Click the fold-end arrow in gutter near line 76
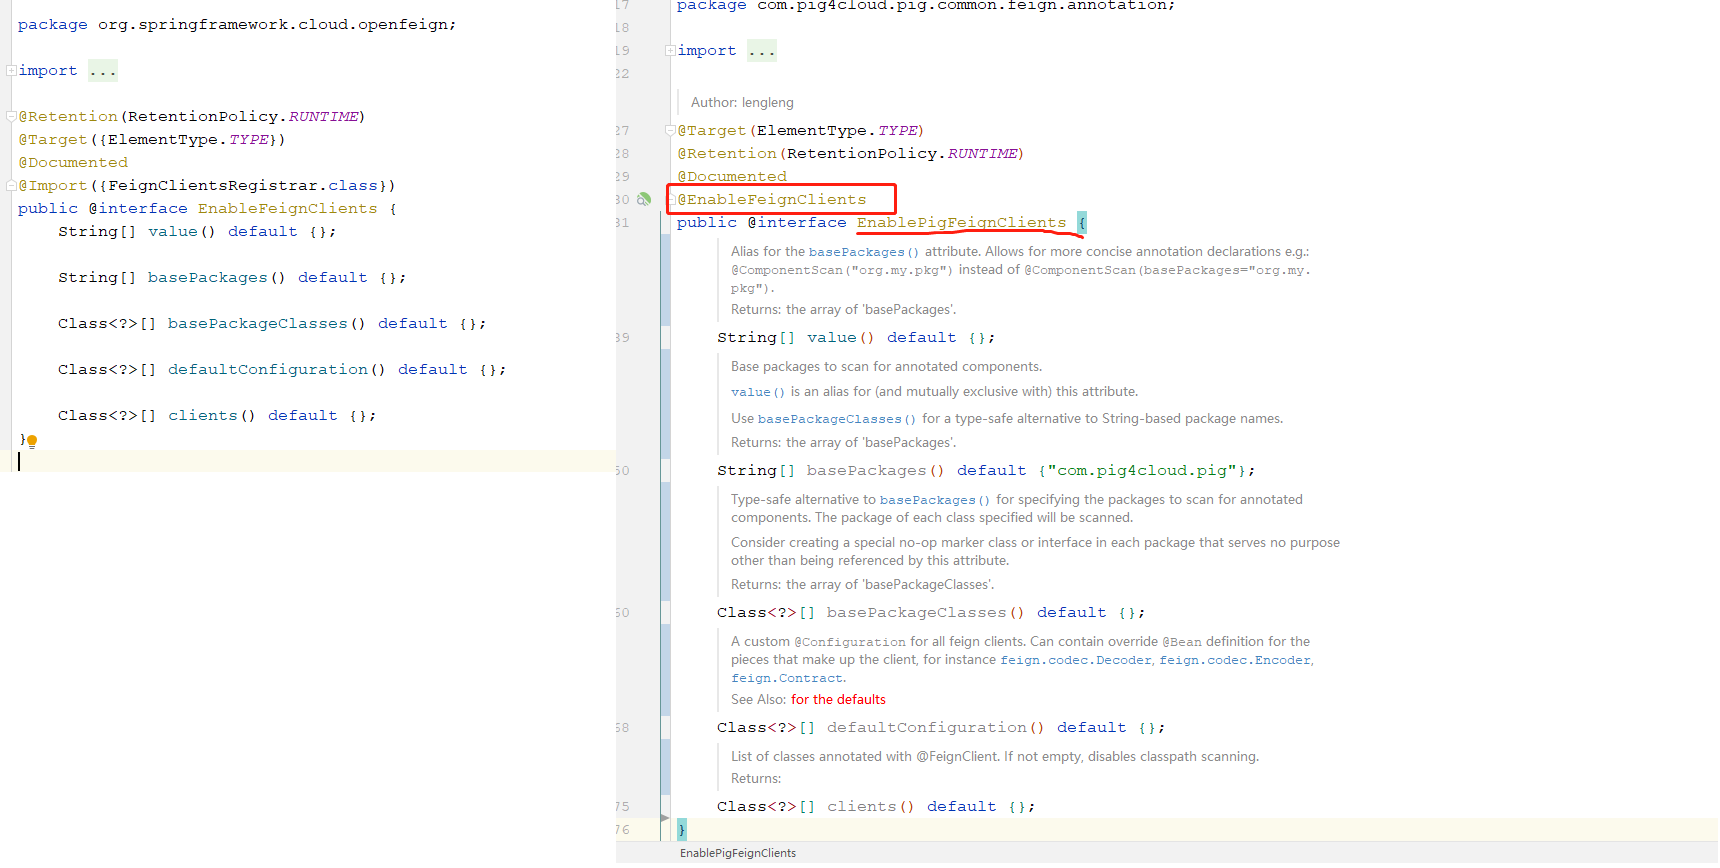This screenshot has height=868, width=1720. (665, 818)
